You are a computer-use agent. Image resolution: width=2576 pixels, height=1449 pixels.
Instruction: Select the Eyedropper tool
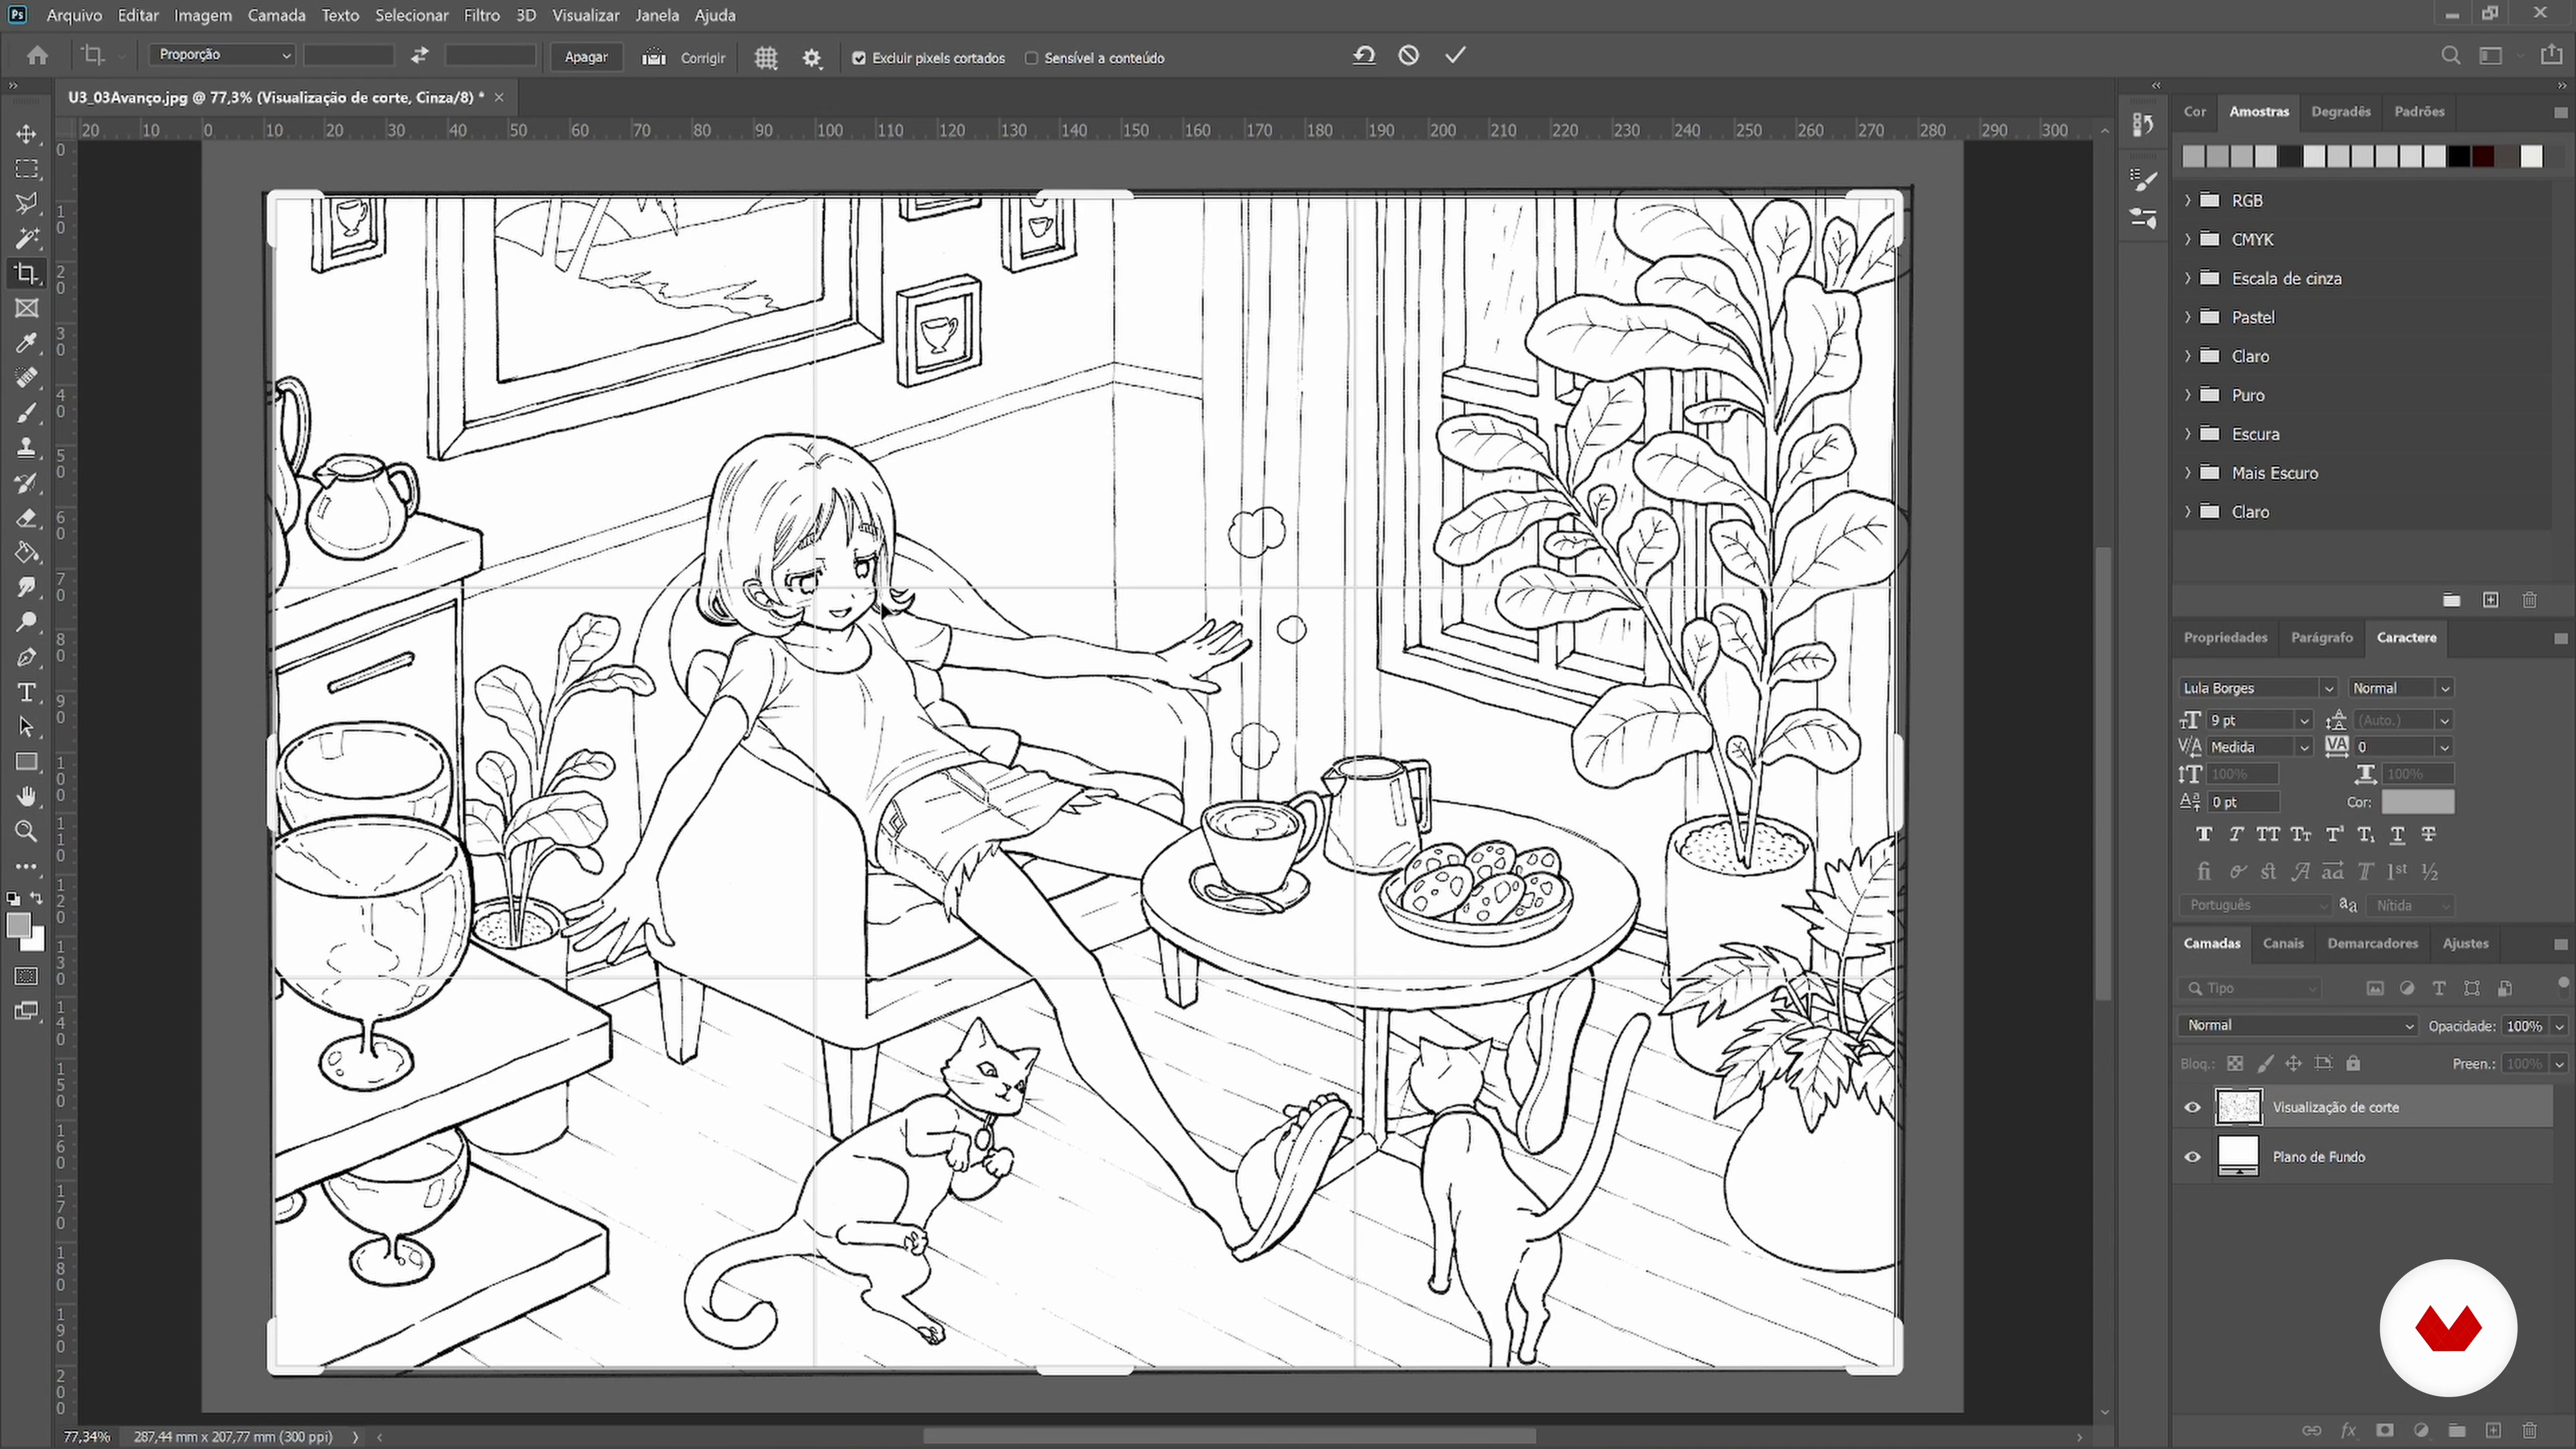point(27,343)
